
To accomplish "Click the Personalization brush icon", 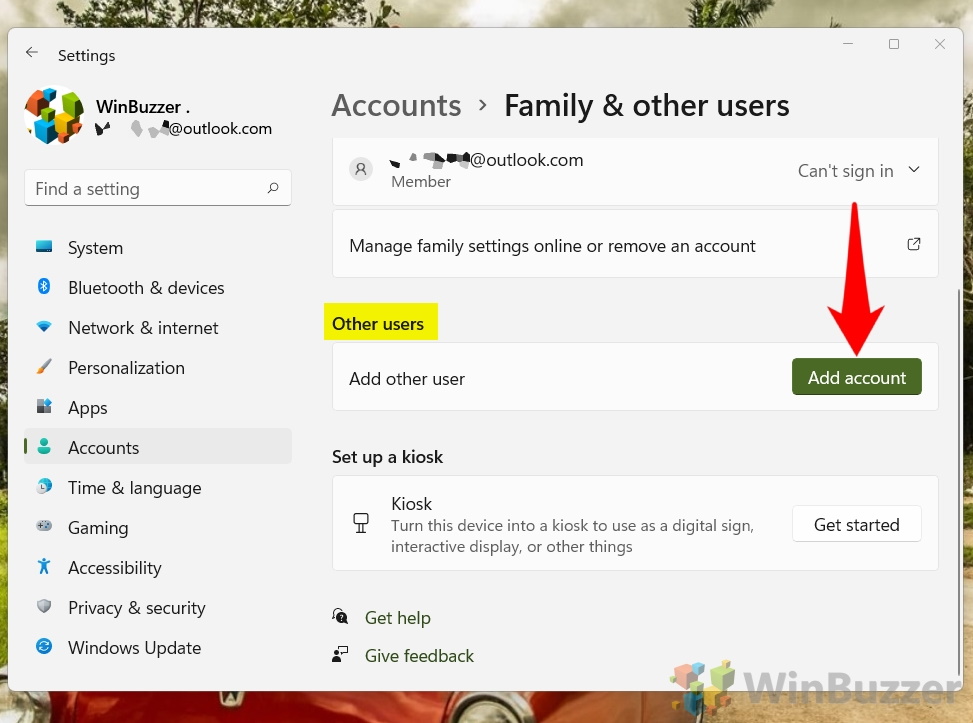I will [44, 367].
